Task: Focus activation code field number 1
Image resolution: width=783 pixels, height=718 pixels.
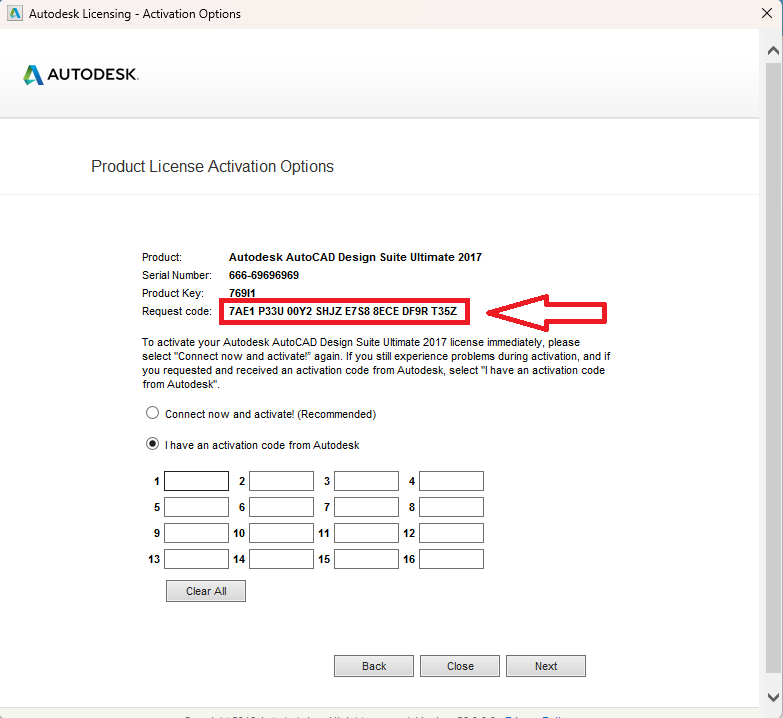Action: pos(196,481)
